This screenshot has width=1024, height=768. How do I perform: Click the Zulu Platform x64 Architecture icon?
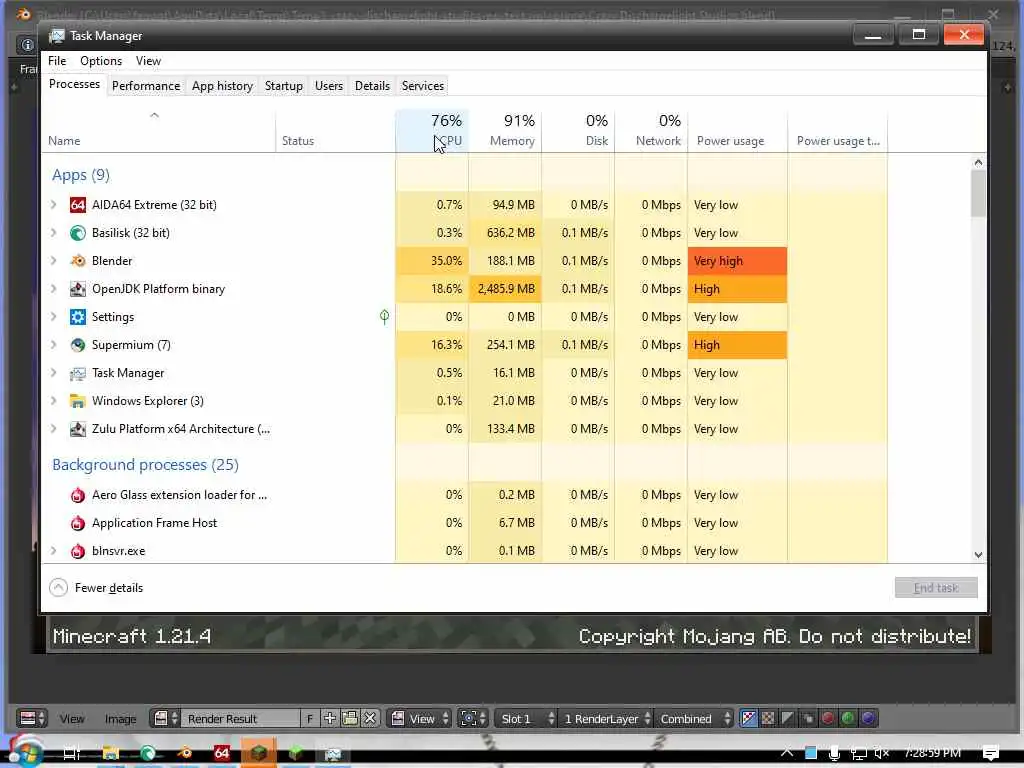(x=78, y=429)
